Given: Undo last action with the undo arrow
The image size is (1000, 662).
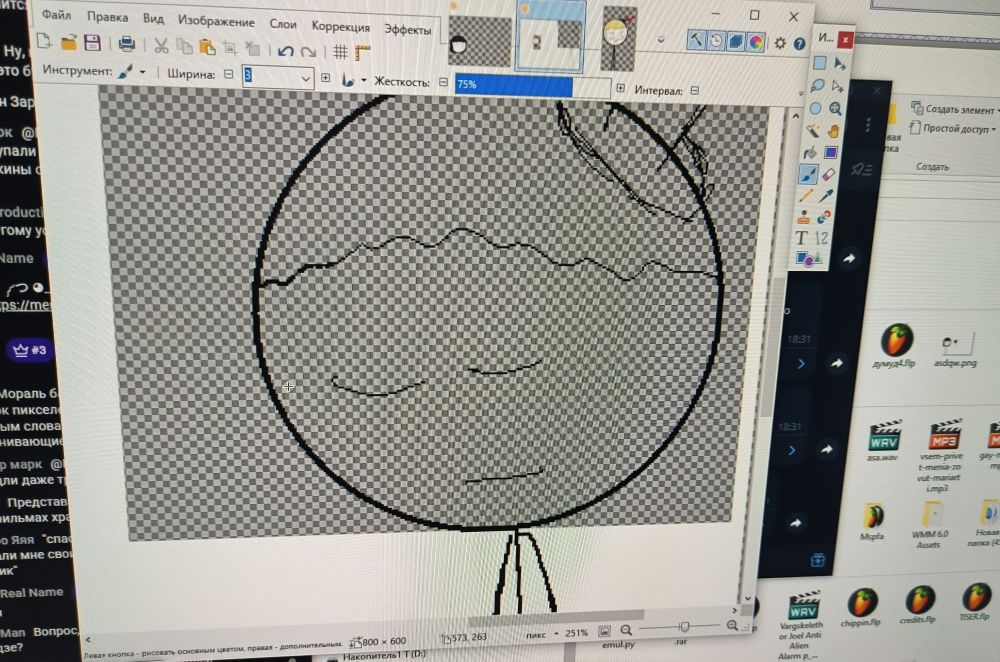Looking at the screenshot, I should (285, 50).
